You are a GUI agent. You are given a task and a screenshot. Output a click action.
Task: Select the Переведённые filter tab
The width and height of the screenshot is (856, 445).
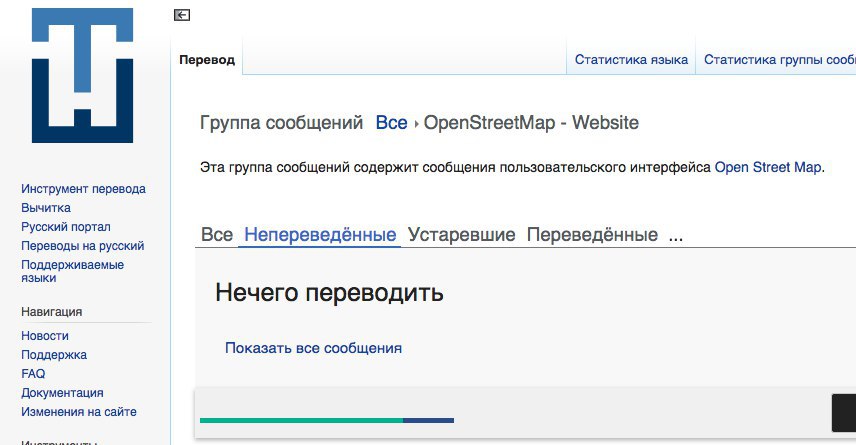(592, 235)
